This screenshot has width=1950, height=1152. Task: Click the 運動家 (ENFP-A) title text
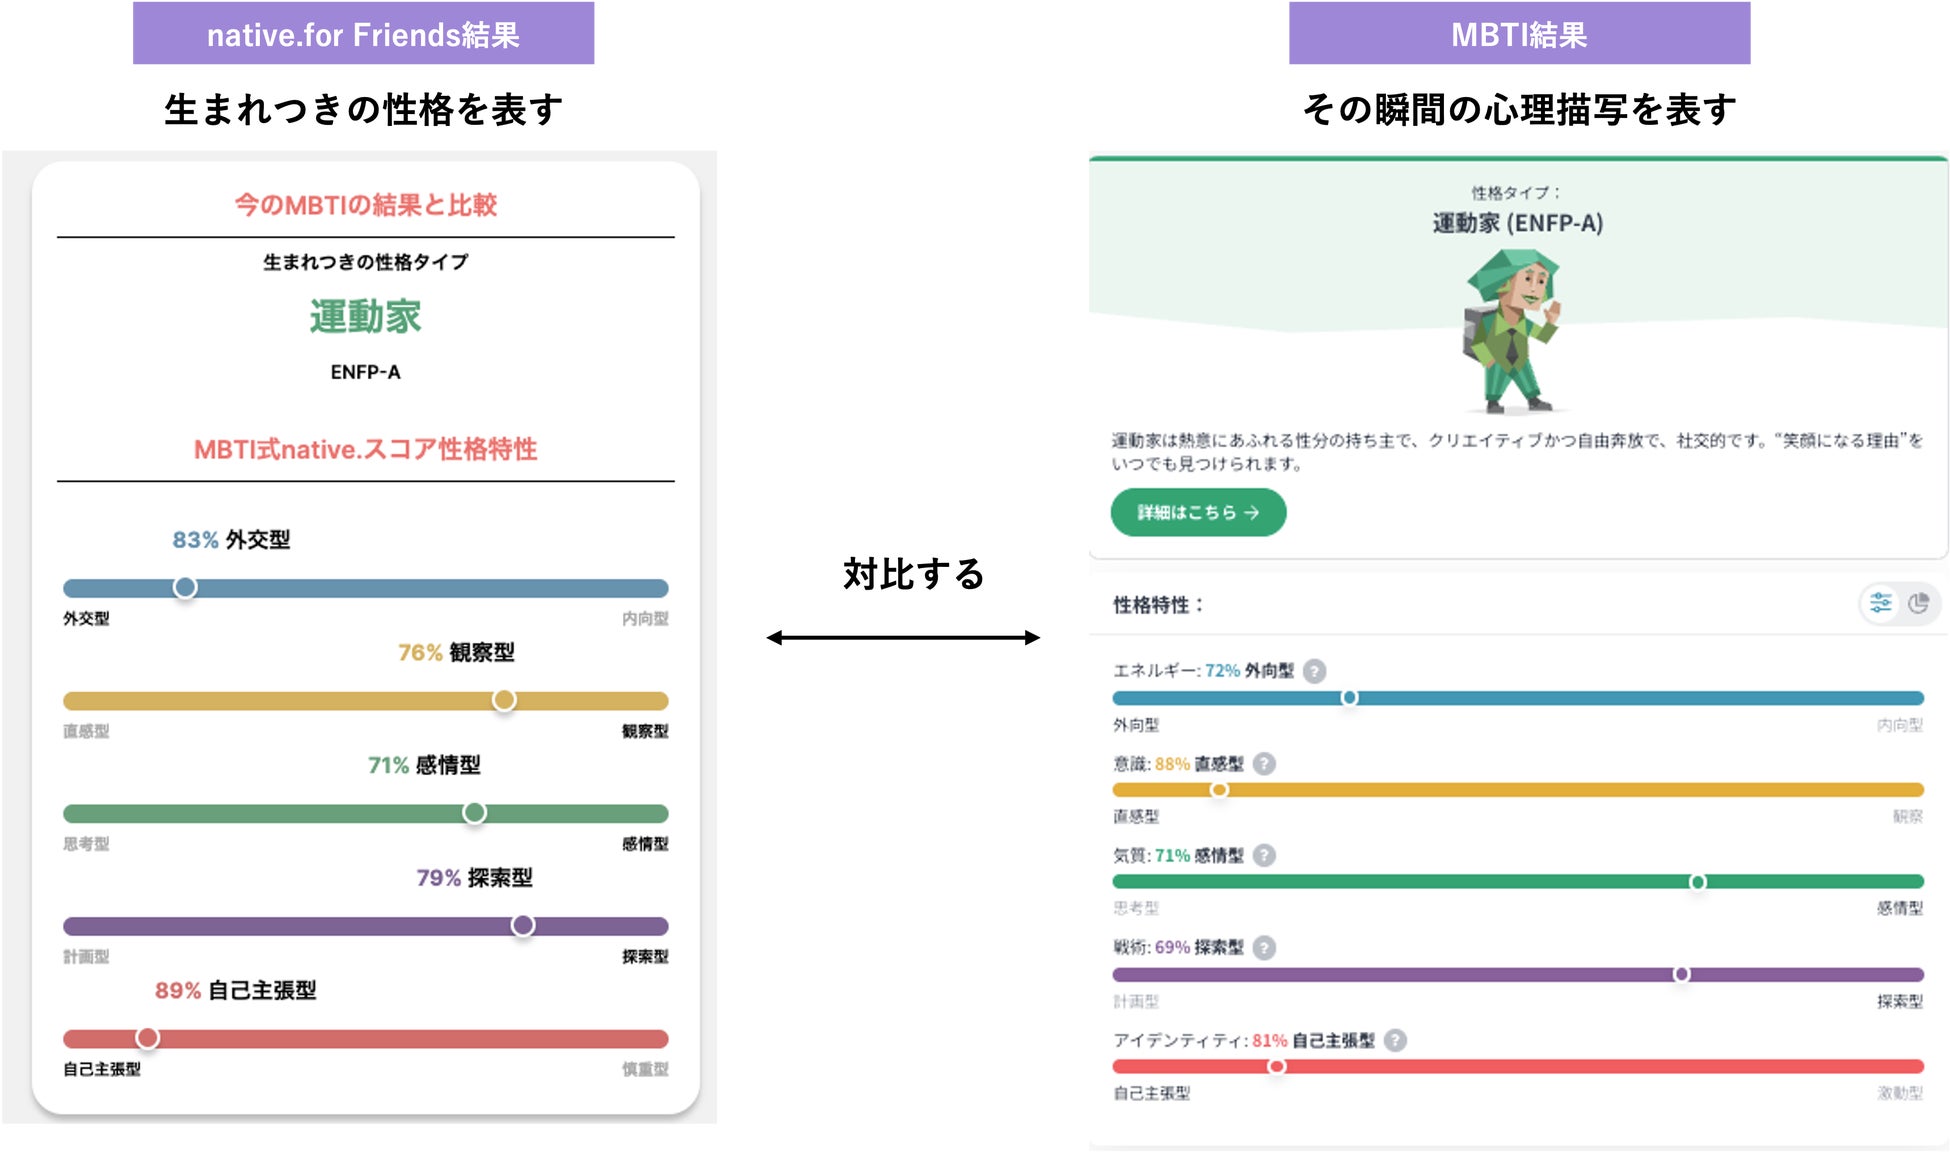[x=1517, y=223]
